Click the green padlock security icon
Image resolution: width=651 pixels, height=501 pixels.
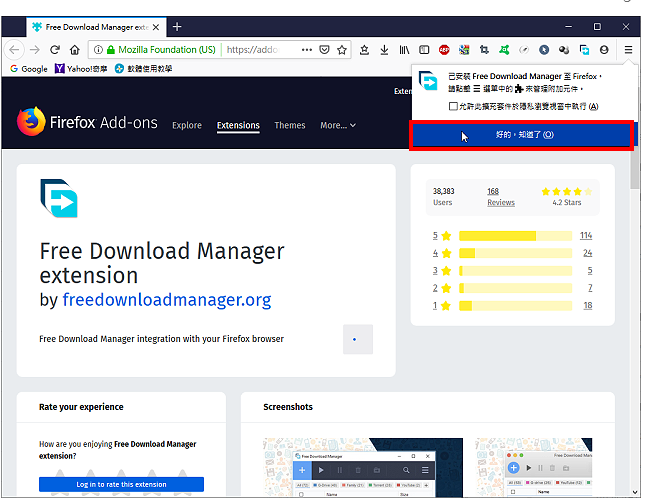pos(110,50)
